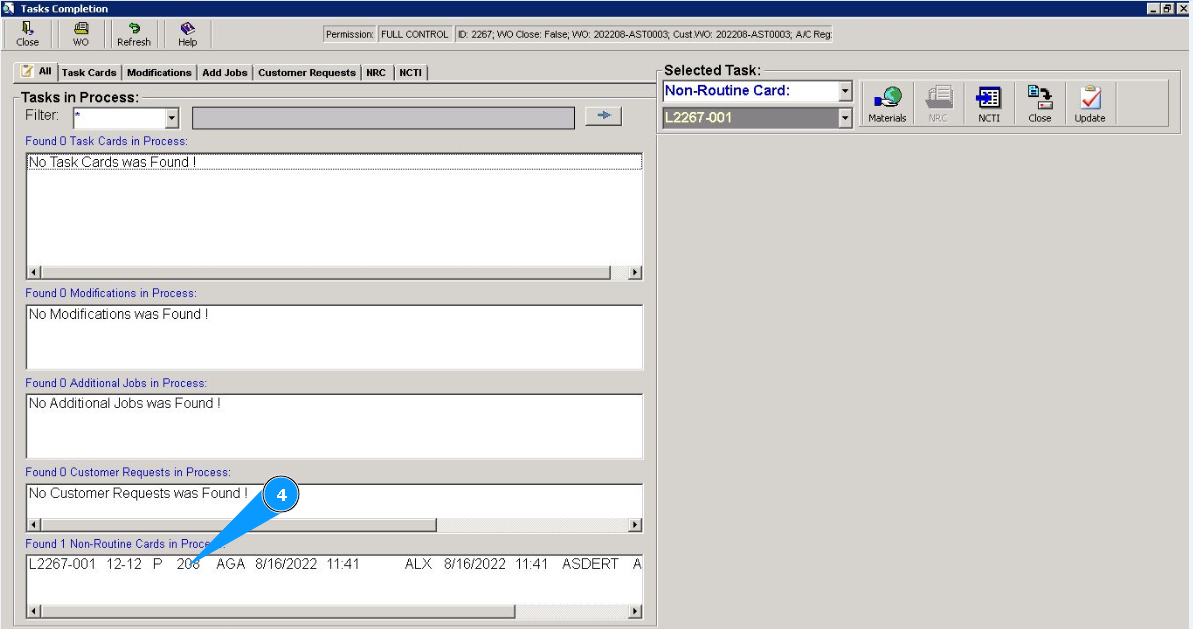The height and width of the screenshot is (631, 1193).
Task: Click the FULL CONTROL permission field
Action: [x=415, y=34]
